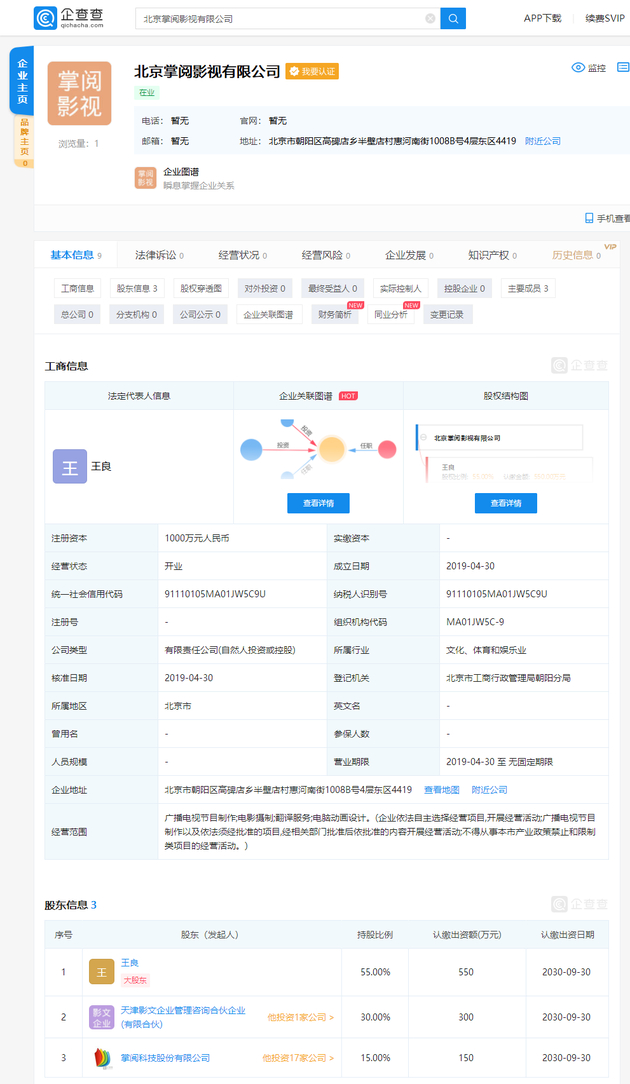This screenshot has height=1084, width=630.
Task: Click the credit code 91110105MA01JW5C9U in 统一社会信用代码 row
Action: [215, 594]
